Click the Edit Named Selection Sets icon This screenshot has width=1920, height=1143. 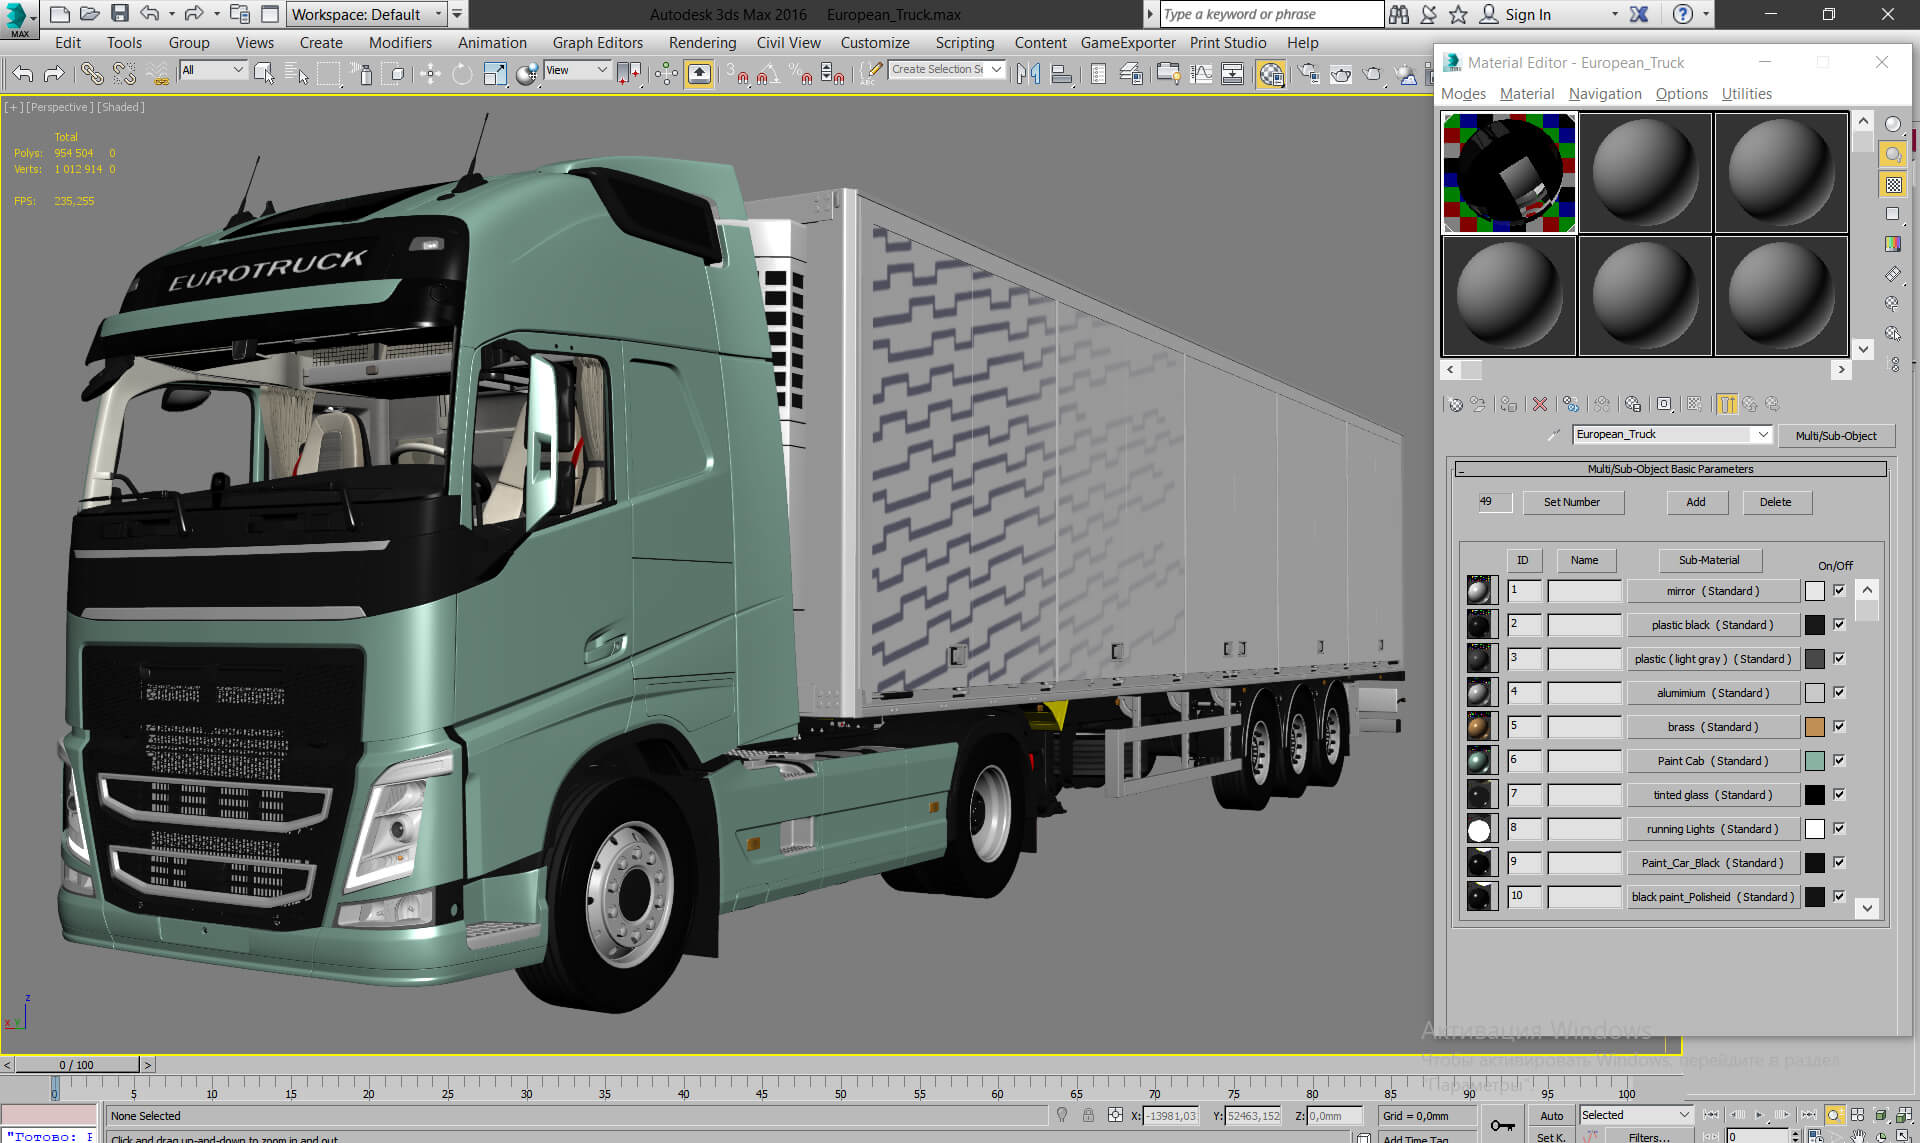(x=871, y=73)
